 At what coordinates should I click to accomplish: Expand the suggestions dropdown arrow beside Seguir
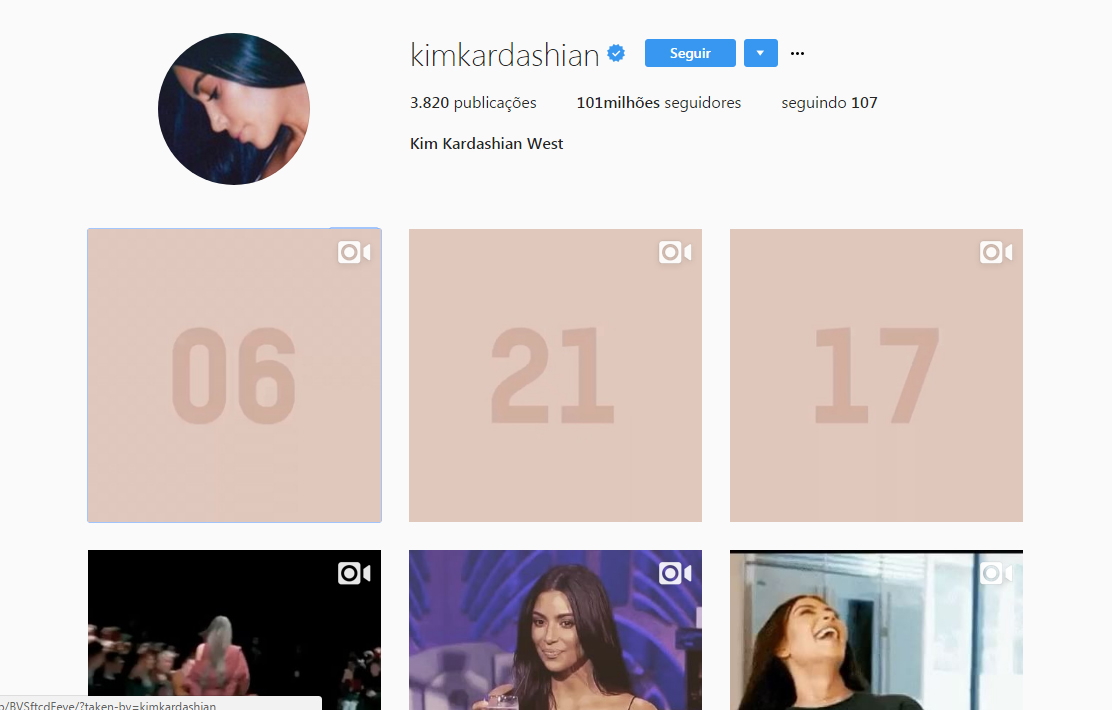click(760, 53)
